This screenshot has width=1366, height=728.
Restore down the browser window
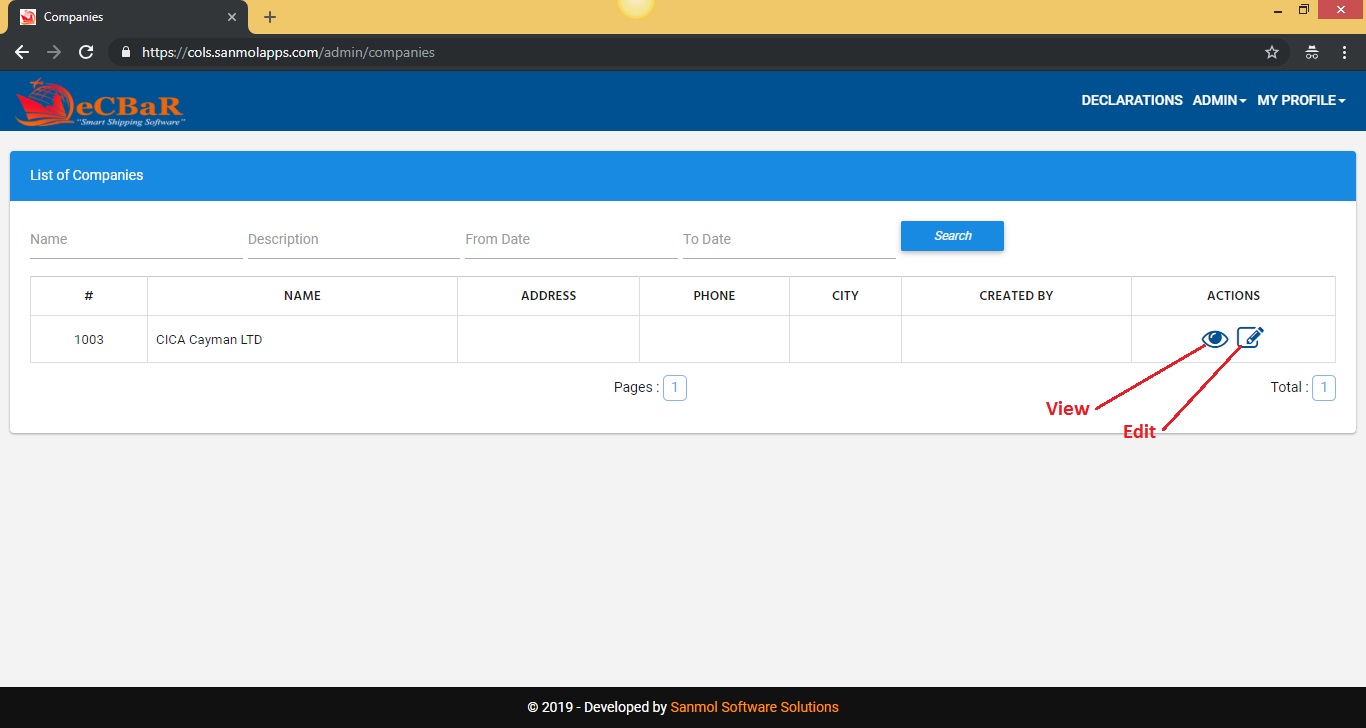[1303, 10]
